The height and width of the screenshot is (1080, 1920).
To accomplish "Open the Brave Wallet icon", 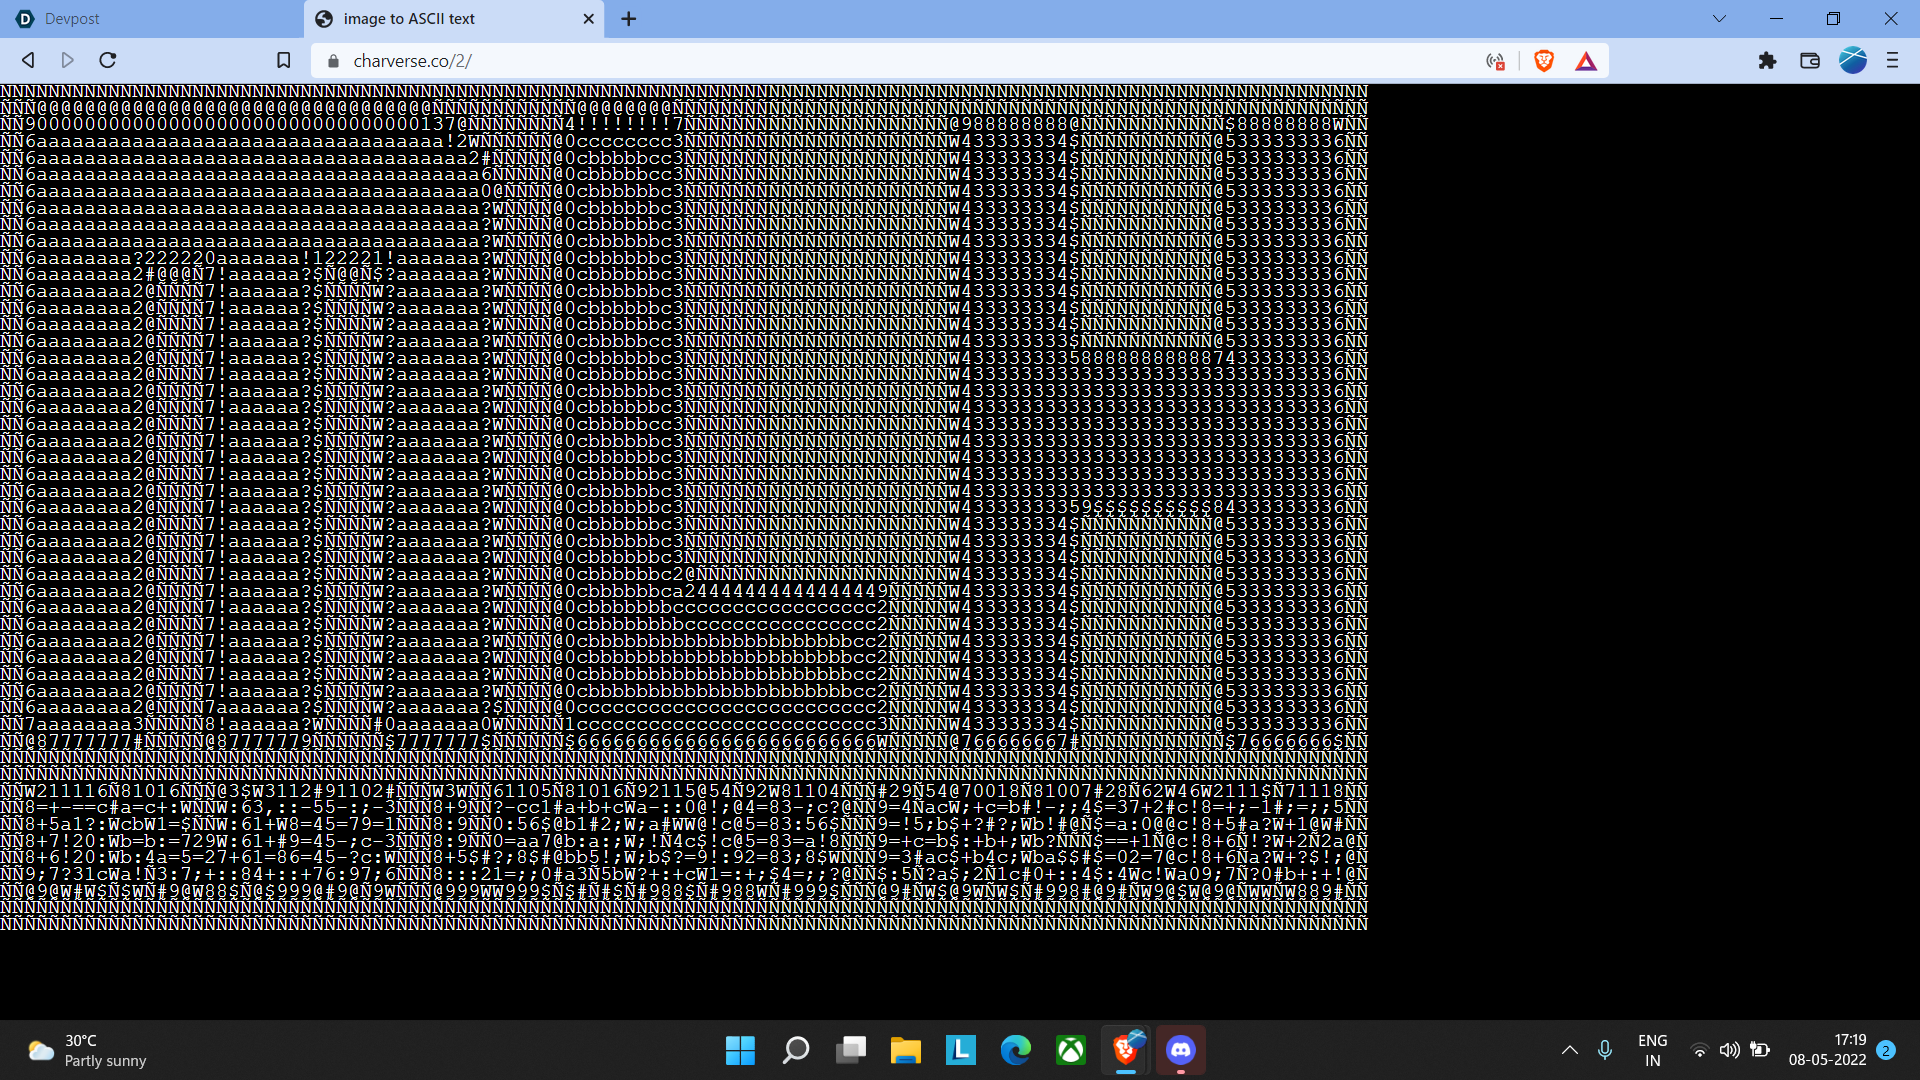I will [x=1810, y=61].
